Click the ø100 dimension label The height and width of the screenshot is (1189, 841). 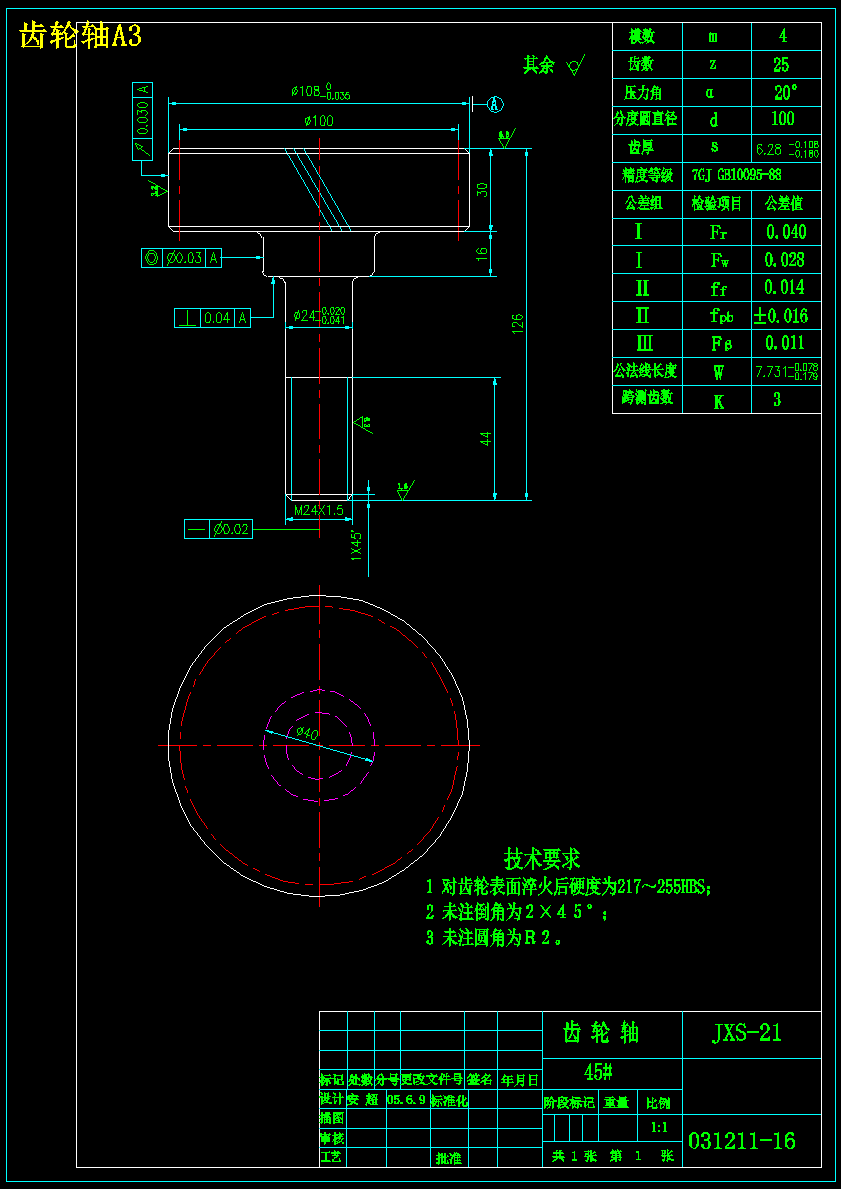[319, 121]
